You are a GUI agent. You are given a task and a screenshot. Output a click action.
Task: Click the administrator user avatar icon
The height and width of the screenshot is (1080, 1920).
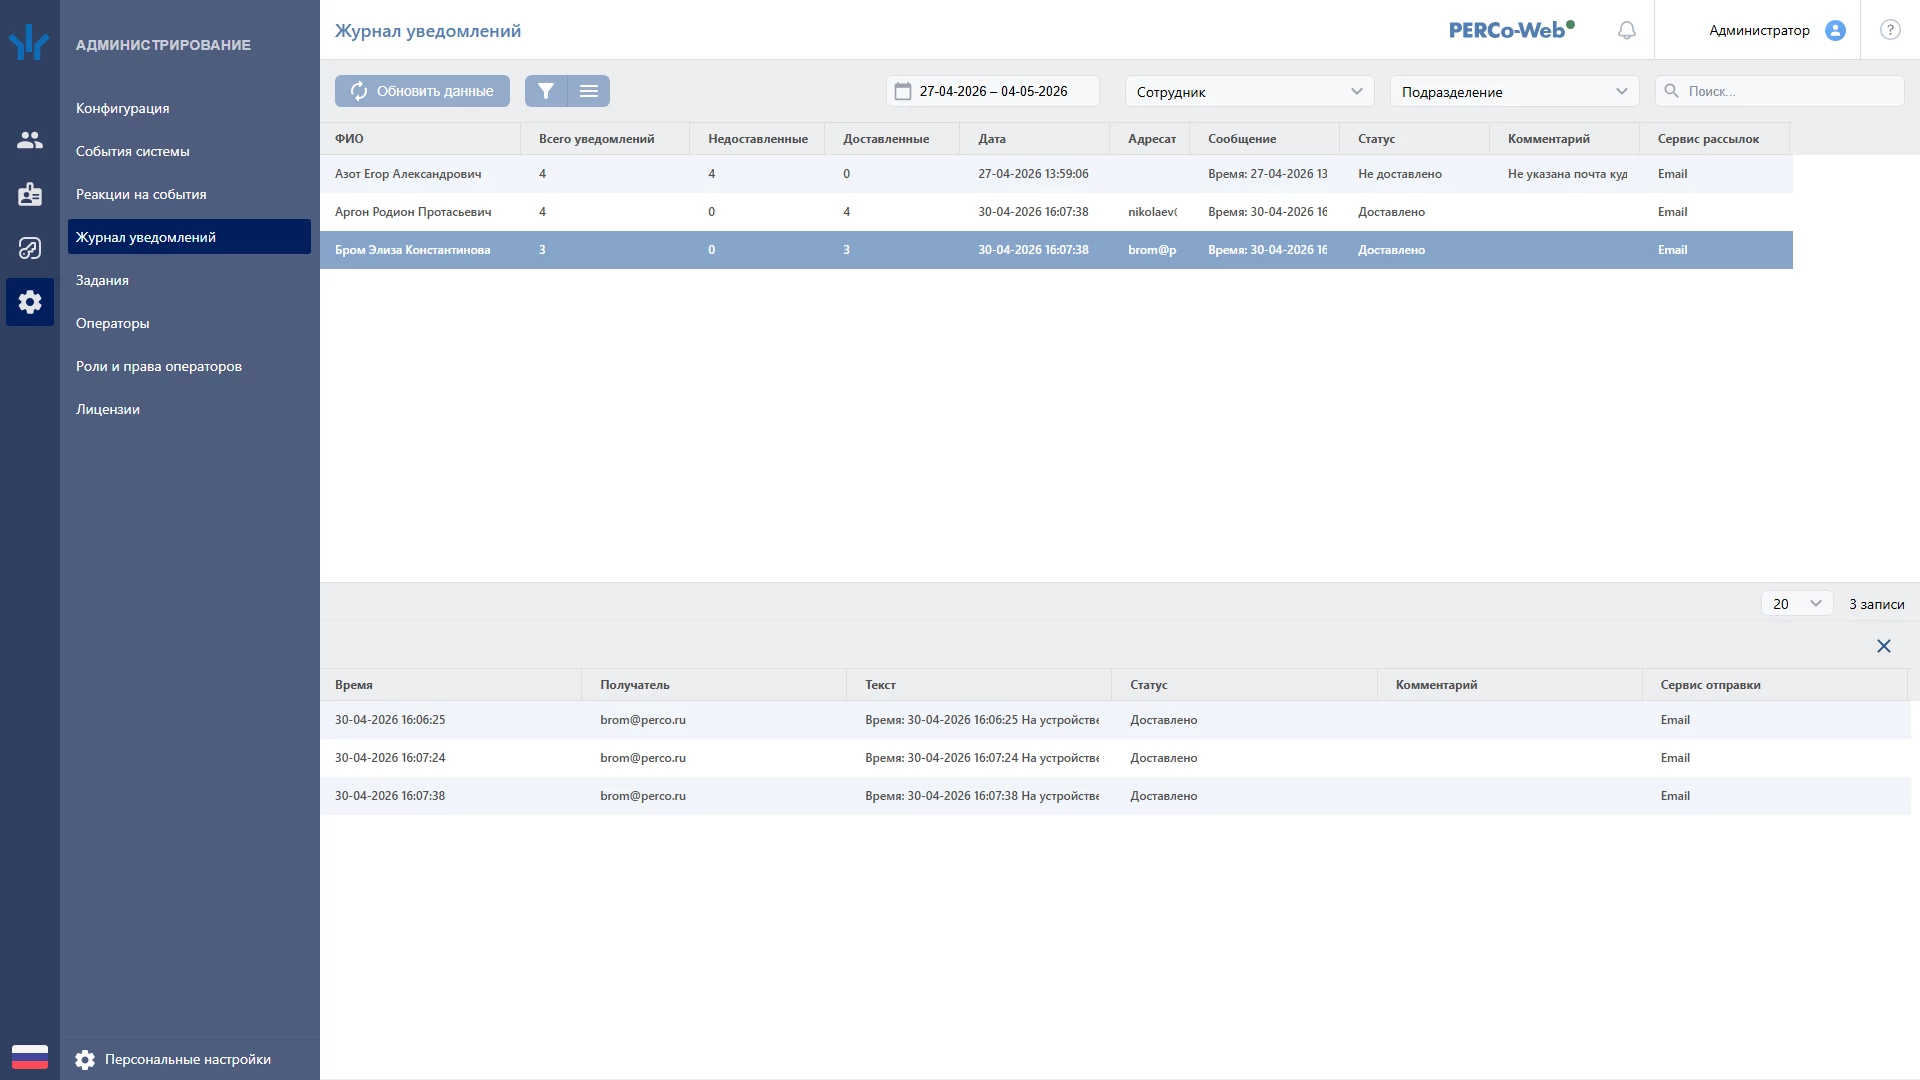click(x=1835, y=30)
